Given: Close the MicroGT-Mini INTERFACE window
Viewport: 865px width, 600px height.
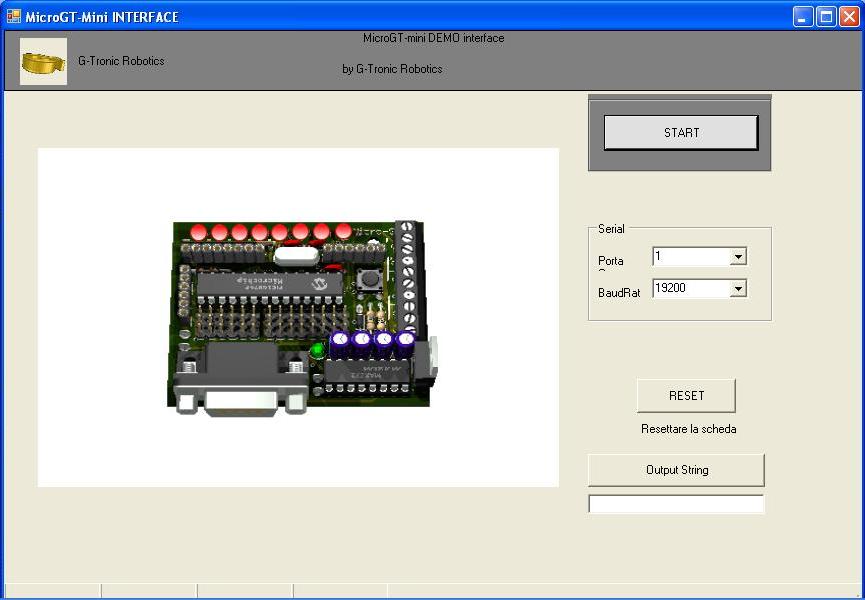Looking at the screenshot, I should (849, 17).
